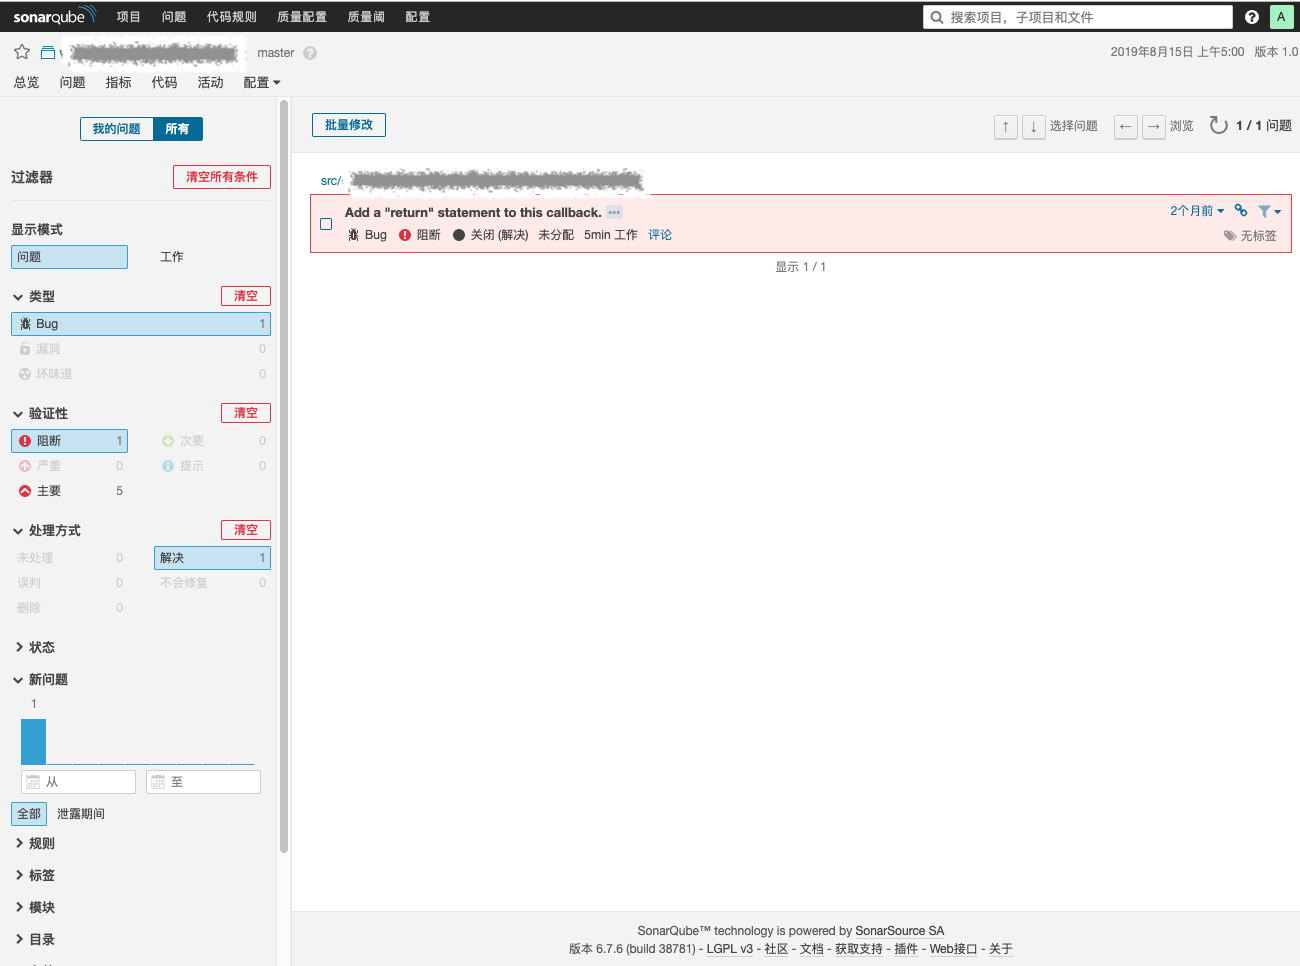Copy the issue permalink link icon
This screenshot has height=966, width=1300.
(x=1241, y=210)
